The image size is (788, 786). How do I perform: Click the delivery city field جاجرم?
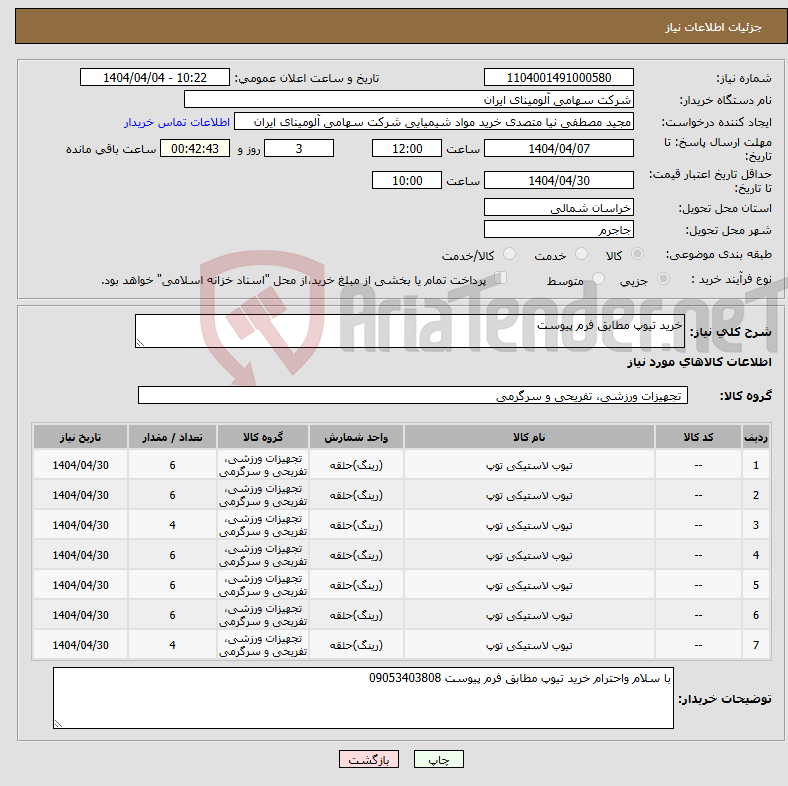pos(558,230)
